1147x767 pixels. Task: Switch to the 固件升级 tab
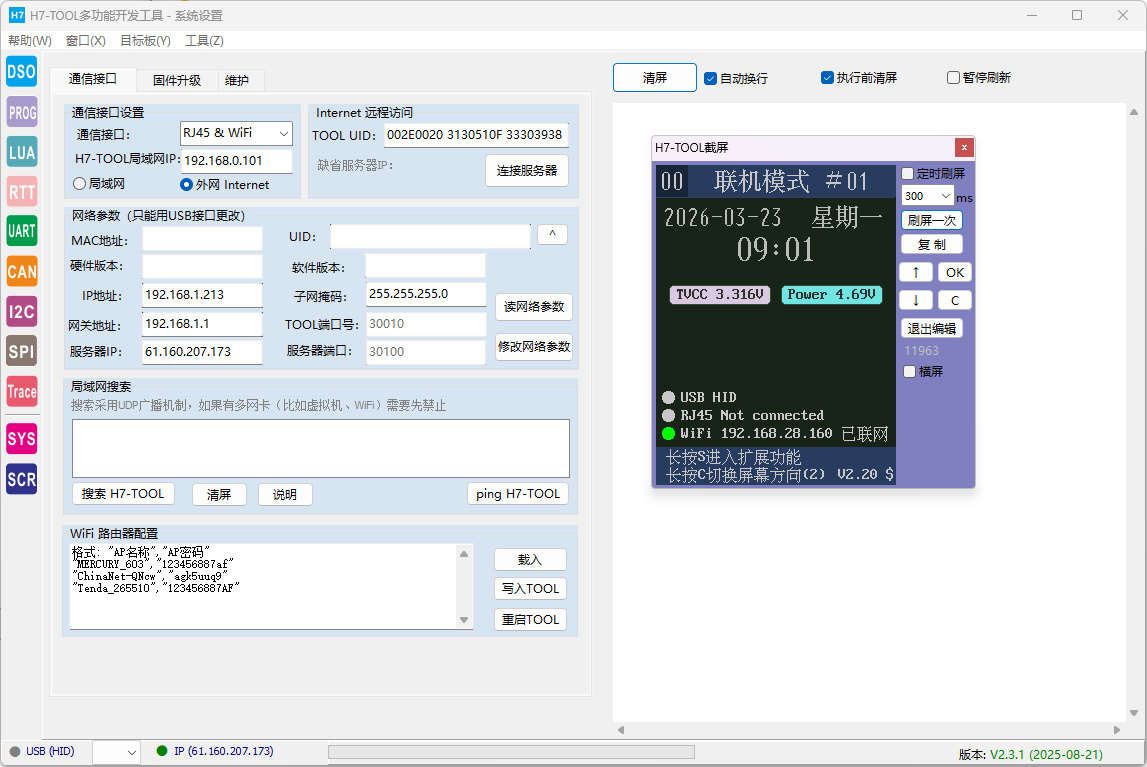177,80
